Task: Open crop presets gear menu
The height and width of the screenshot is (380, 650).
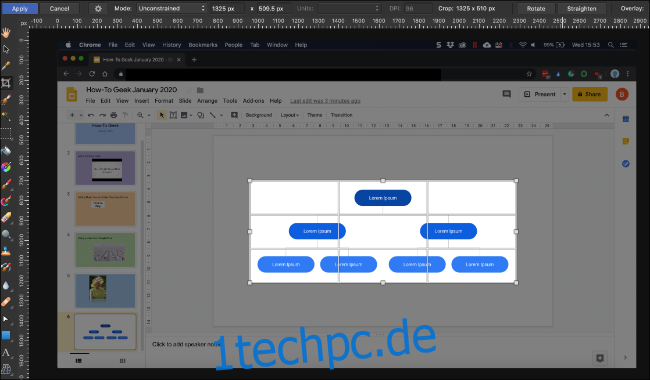Action: [98, 8]
